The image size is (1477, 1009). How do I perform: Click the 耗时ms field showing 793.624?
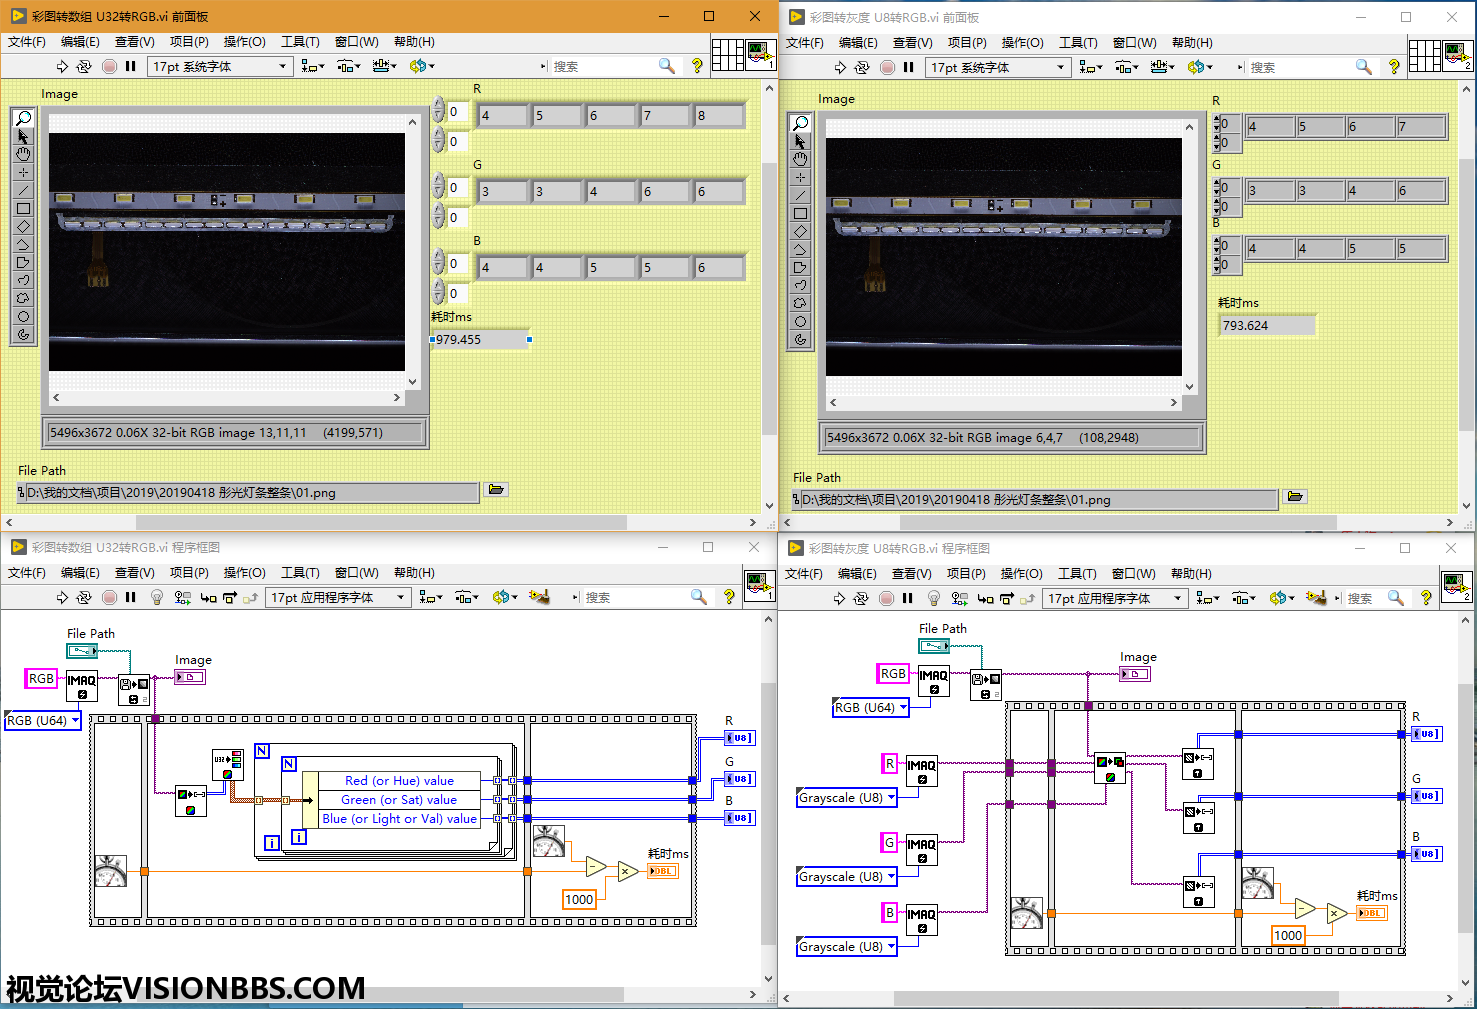coord(1266,325)
